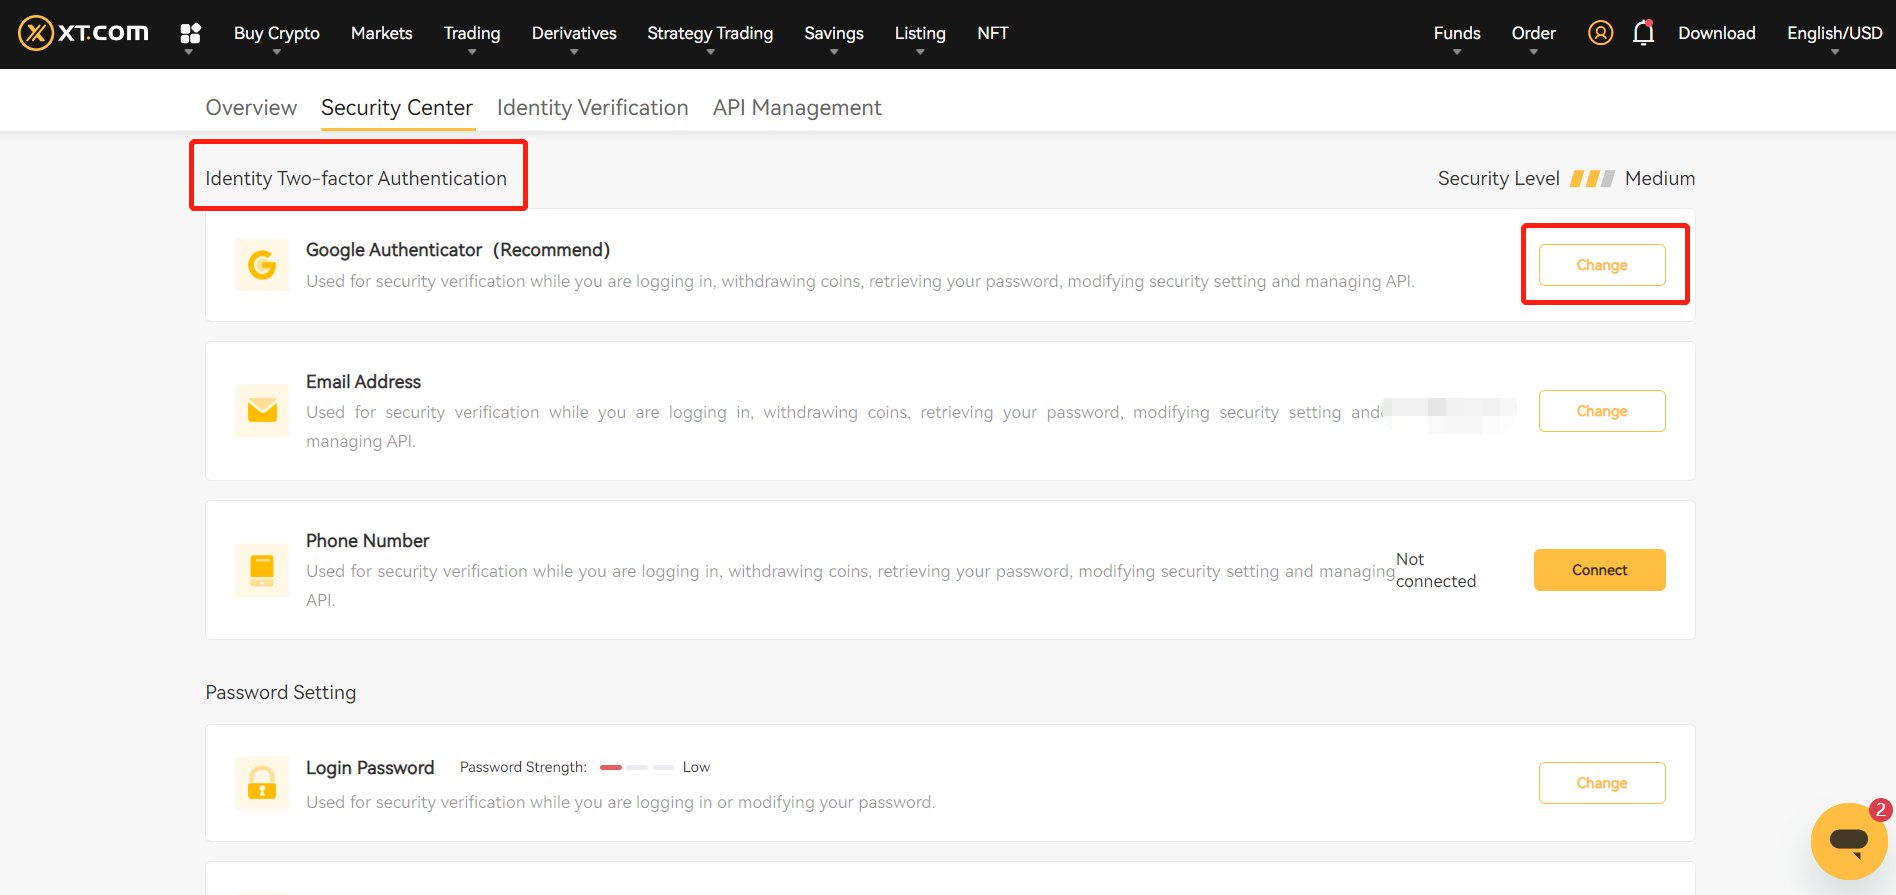
Task: Open the English/USD language selector
Action: click(1834, 34)
